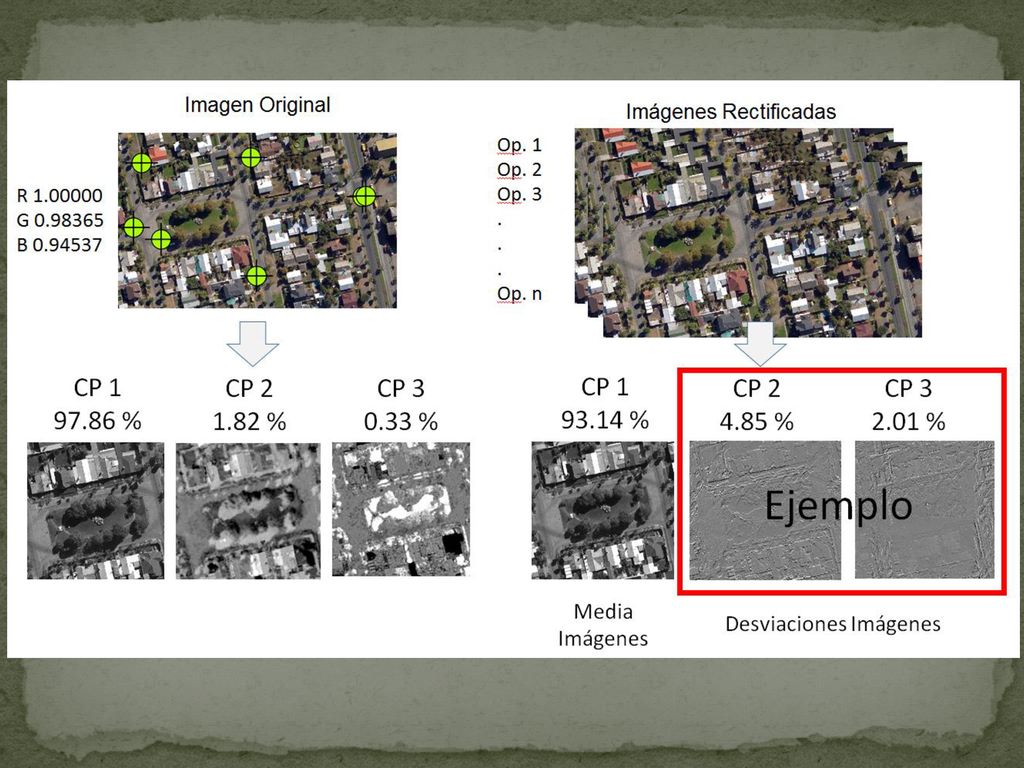Click the 'G 0.98365' value
The width and height of the screenshot is (1024, 768).
coord(60,220)
